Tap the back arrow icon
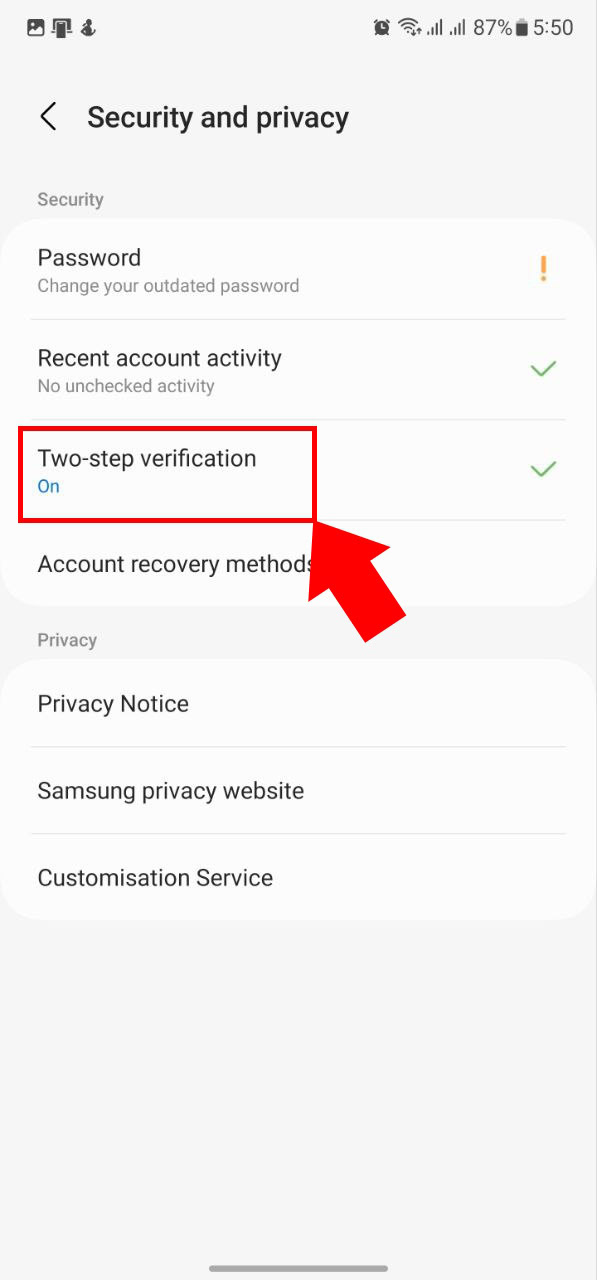The image size is (597, 1280). coord(48,117)
